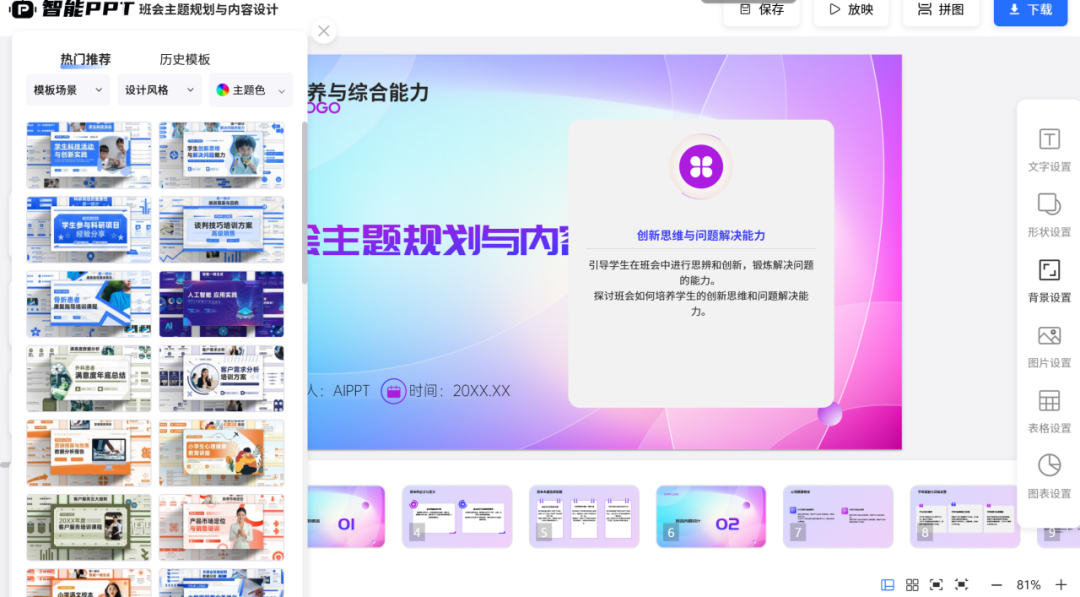1080x597 pixels.
Task: Enter fullscreen via the expand icon
Action: point(961,582)
